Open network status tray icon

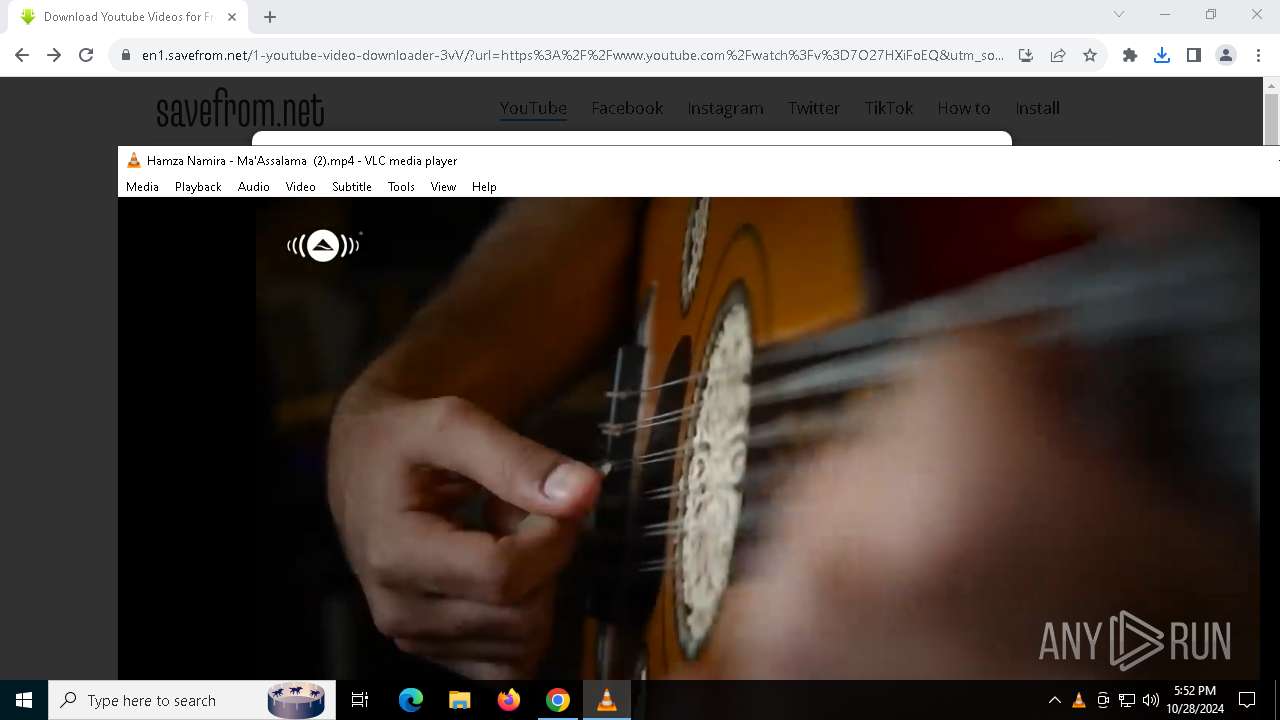(x=1127, y=700)
